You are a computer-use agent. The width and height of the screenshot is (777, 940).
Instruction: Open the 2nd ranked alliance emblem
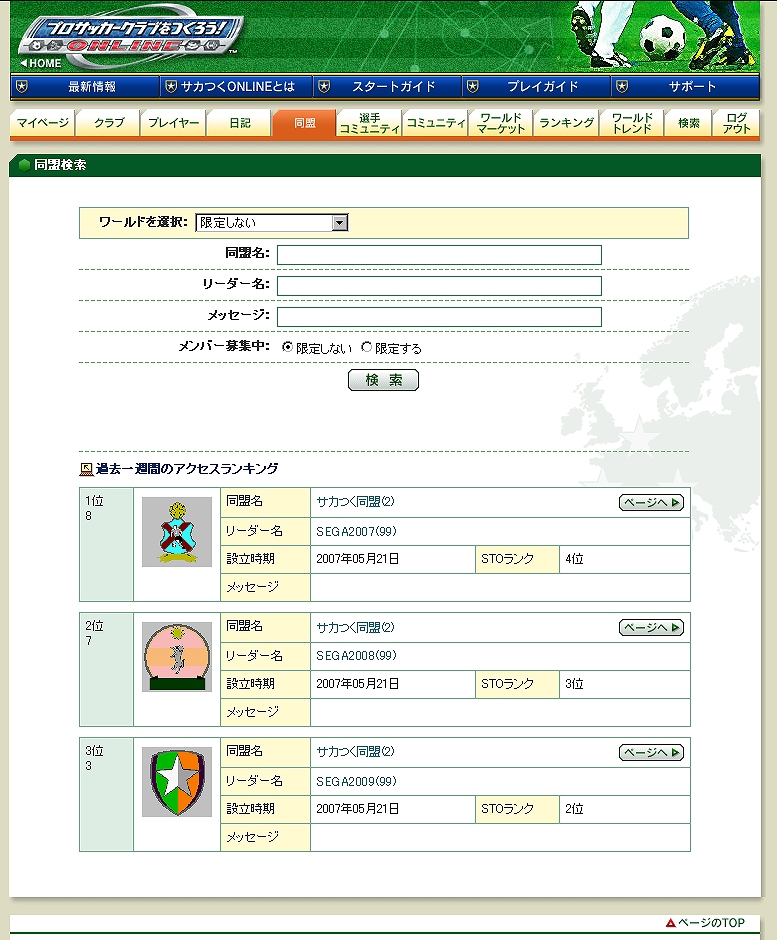(176, 657)
